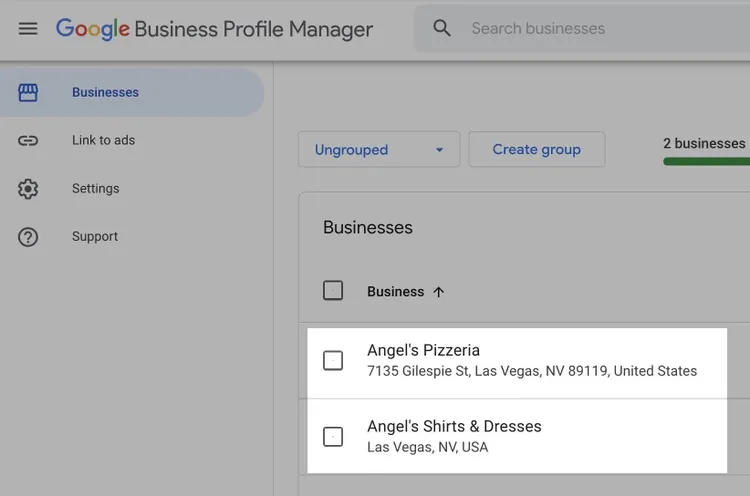Open the Angel's Shirts & Dresses name
Screen dimensions: 750x496
pos(454,426)
